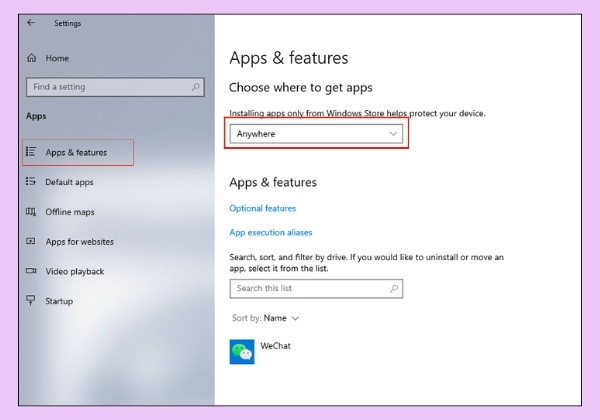The width and height of the screenshot is (600, 420).
Task: Click the Offline maps icon
Action: [x=31, y=212]
